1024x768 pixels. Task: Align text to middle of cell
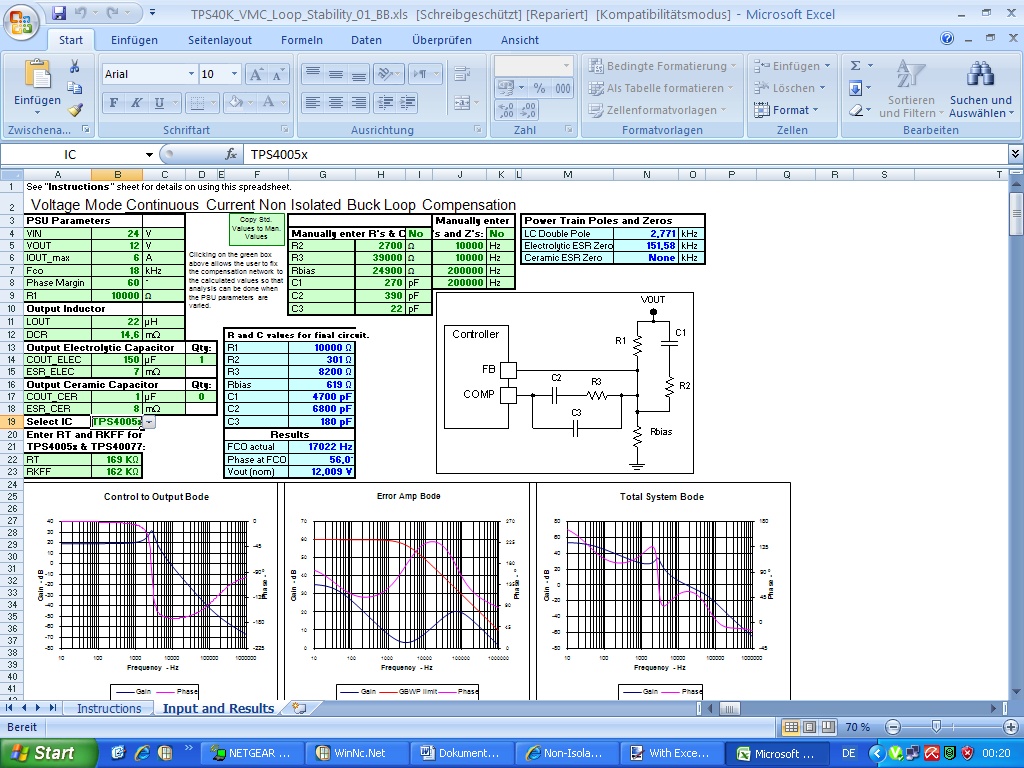coord(336,74)
